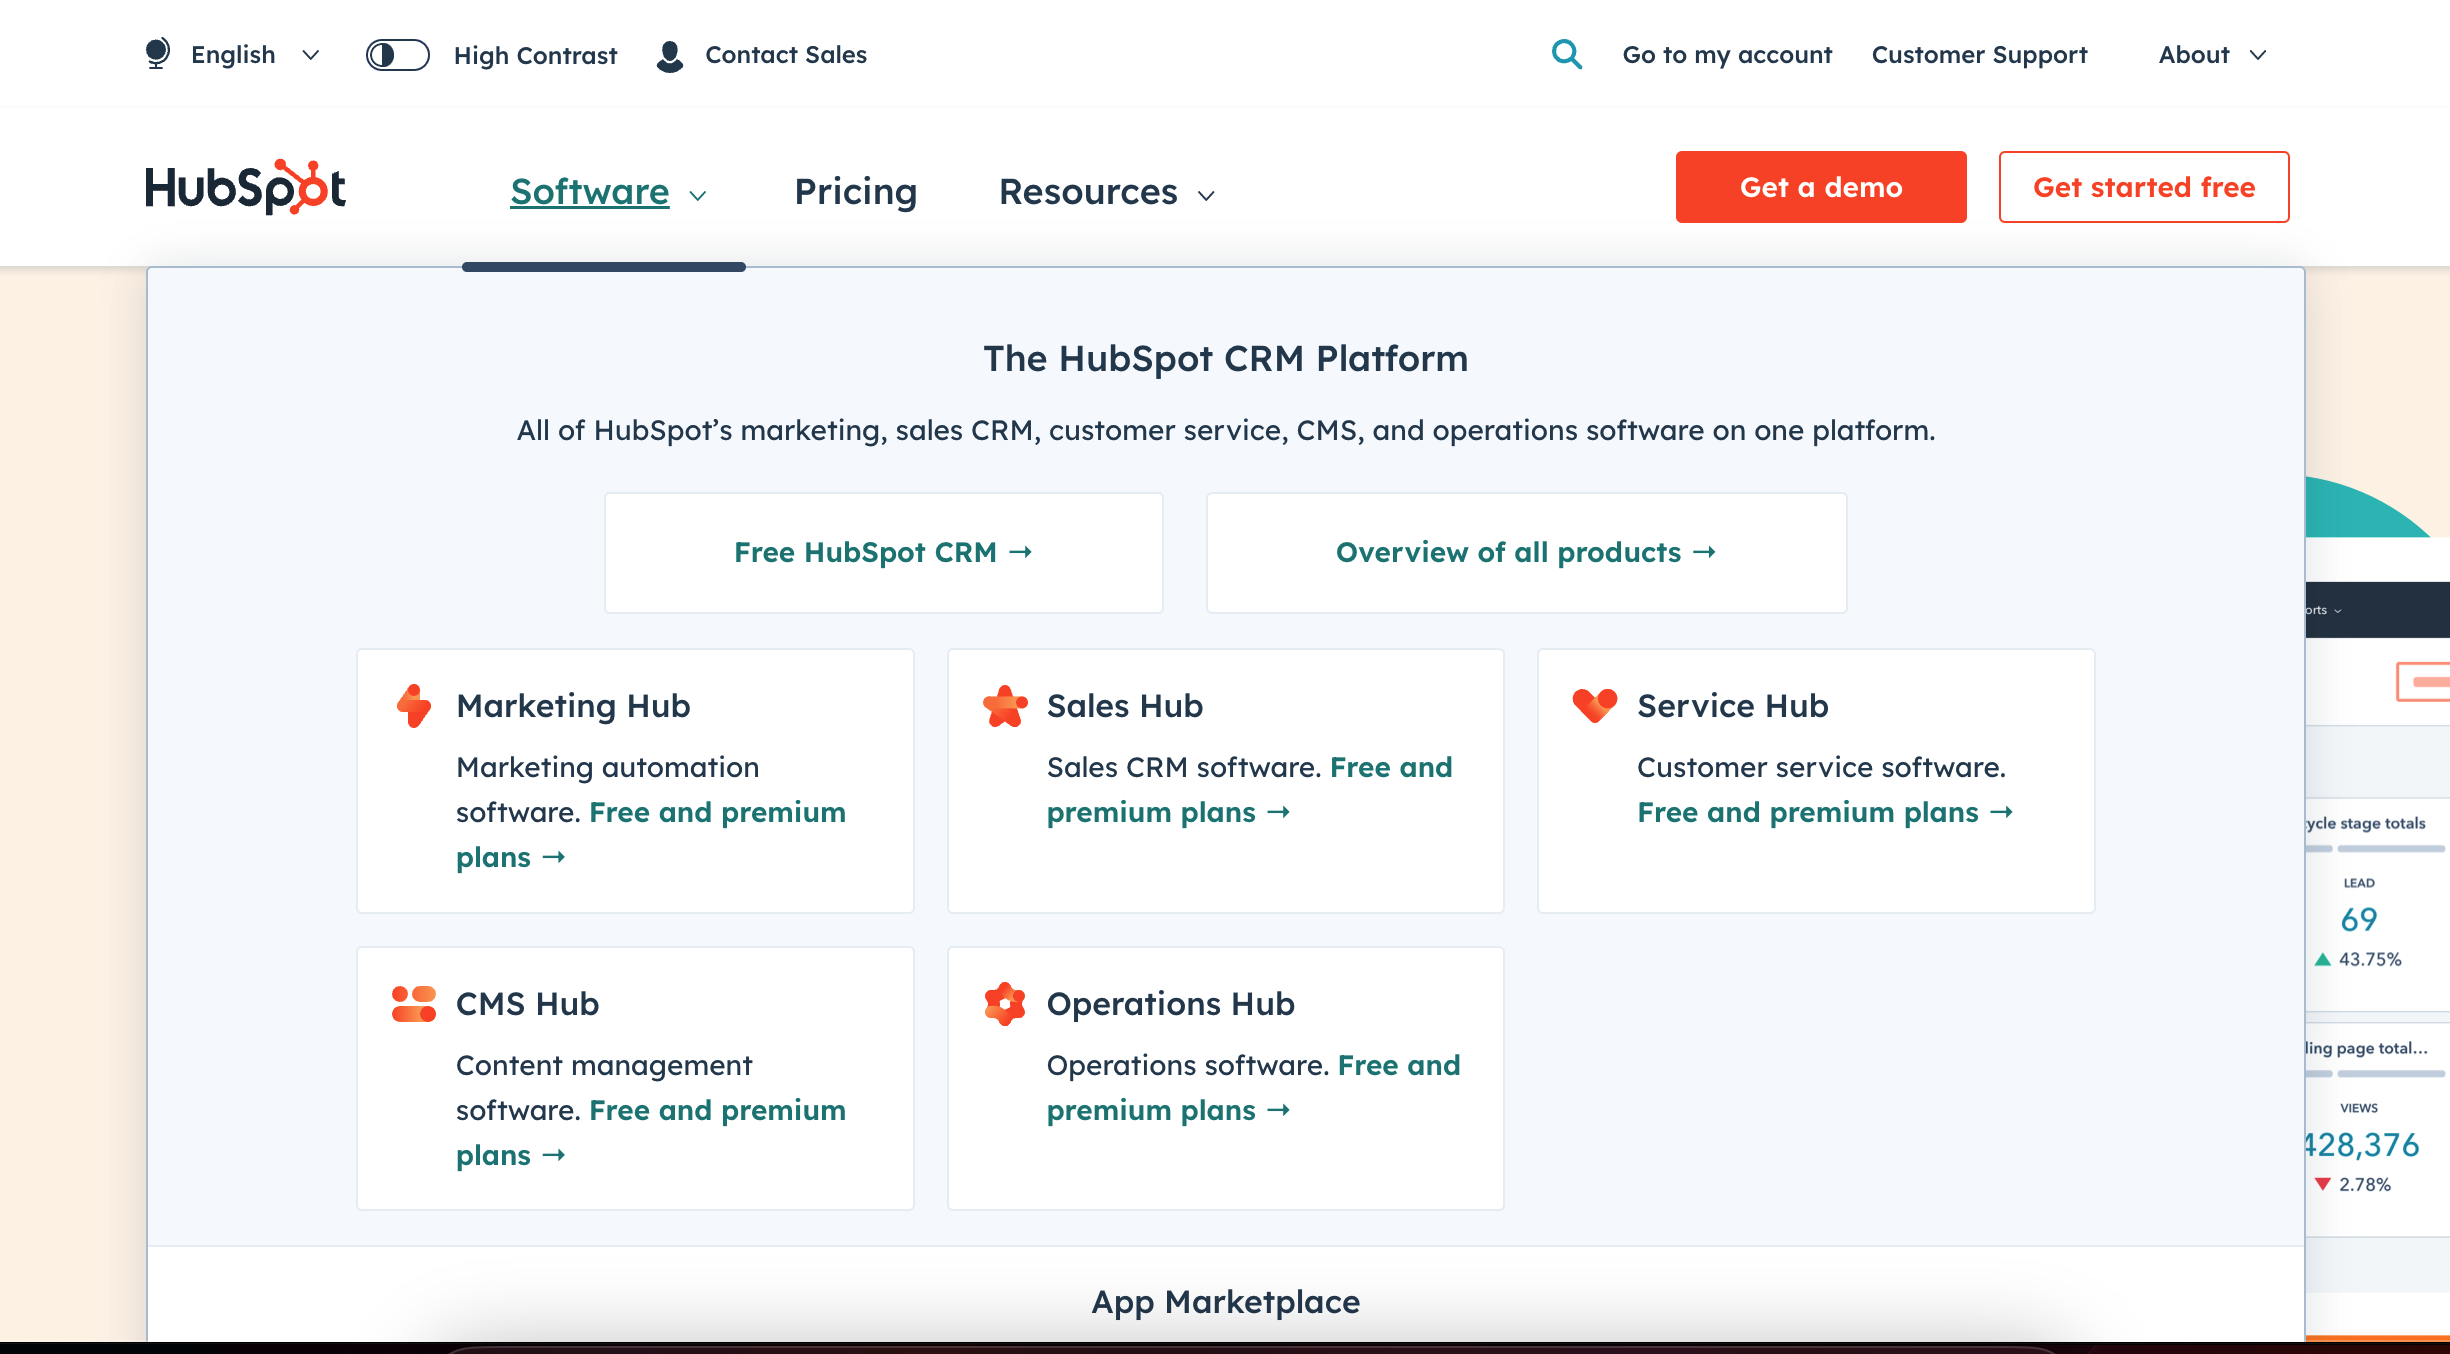Image resolution: width=2450 pixels, height=1354 pixels.
Task: Open Overview of all products
Action: 1526,552
